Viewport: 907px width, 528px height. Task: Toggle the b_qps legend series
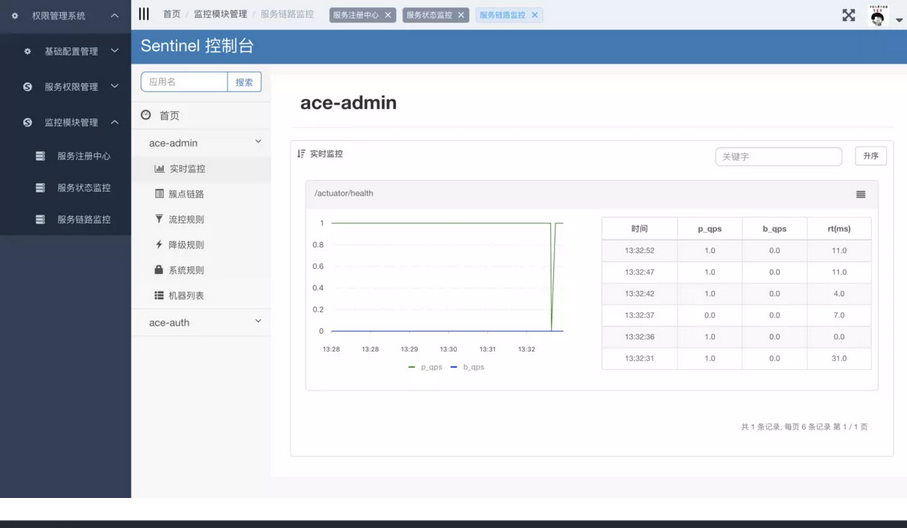(467, 367)
